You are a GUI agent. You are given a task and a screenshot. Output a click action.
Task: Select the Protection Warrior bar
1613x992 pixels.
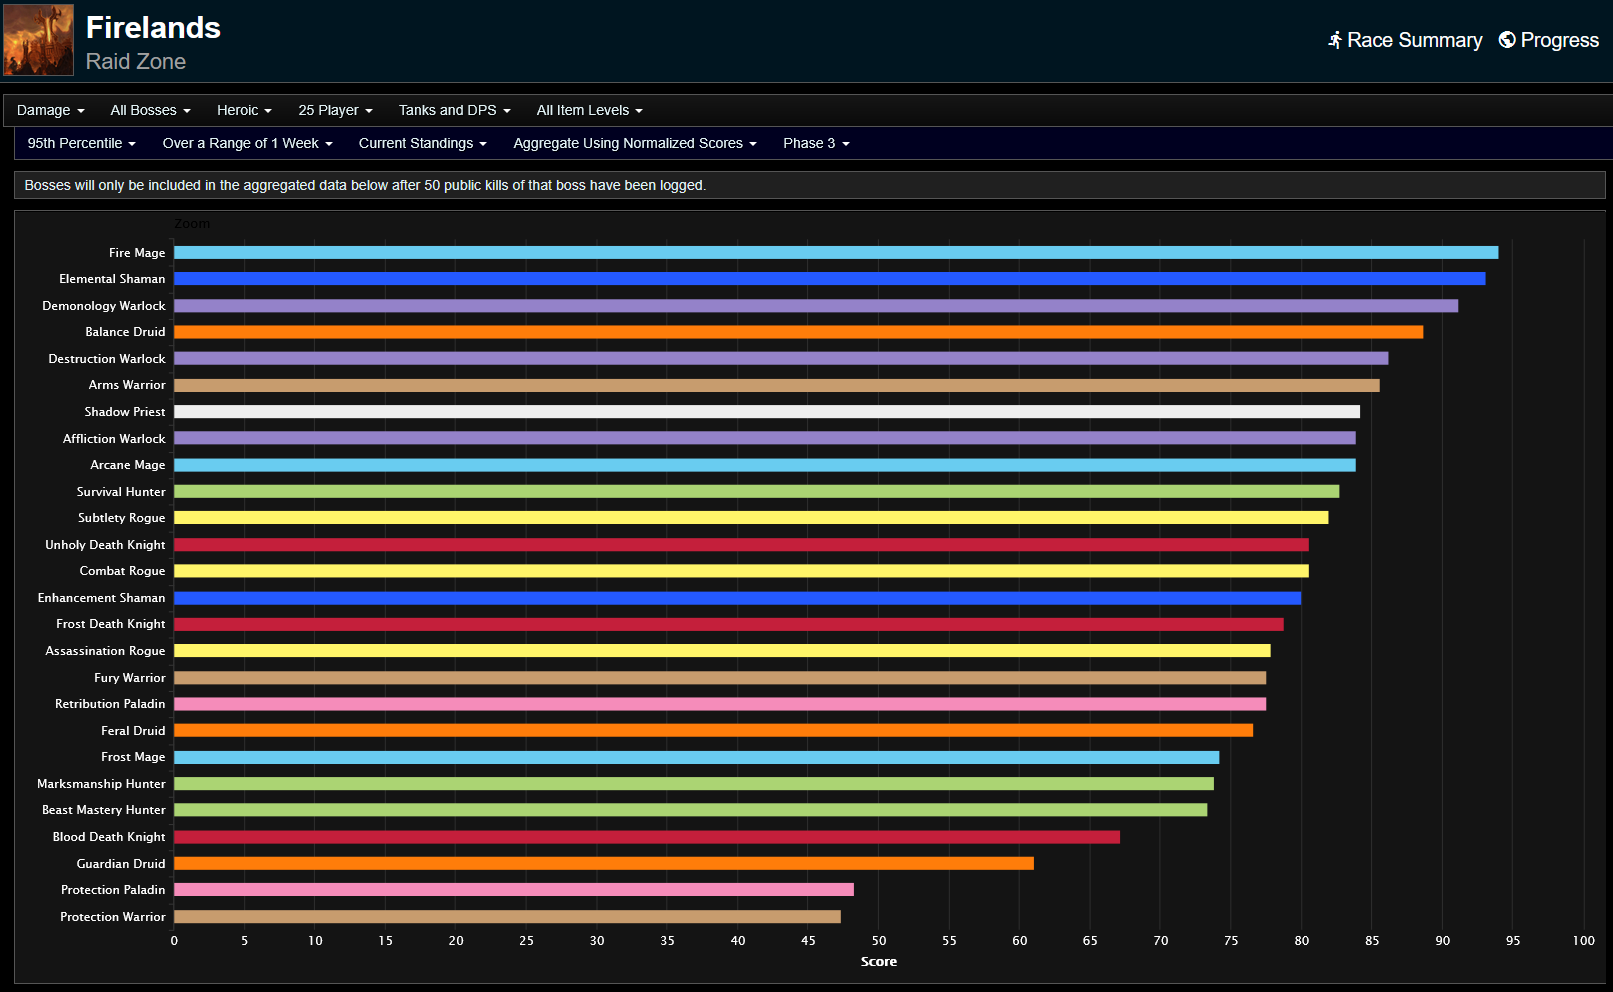pyautogui.click(x=507, y=916)
